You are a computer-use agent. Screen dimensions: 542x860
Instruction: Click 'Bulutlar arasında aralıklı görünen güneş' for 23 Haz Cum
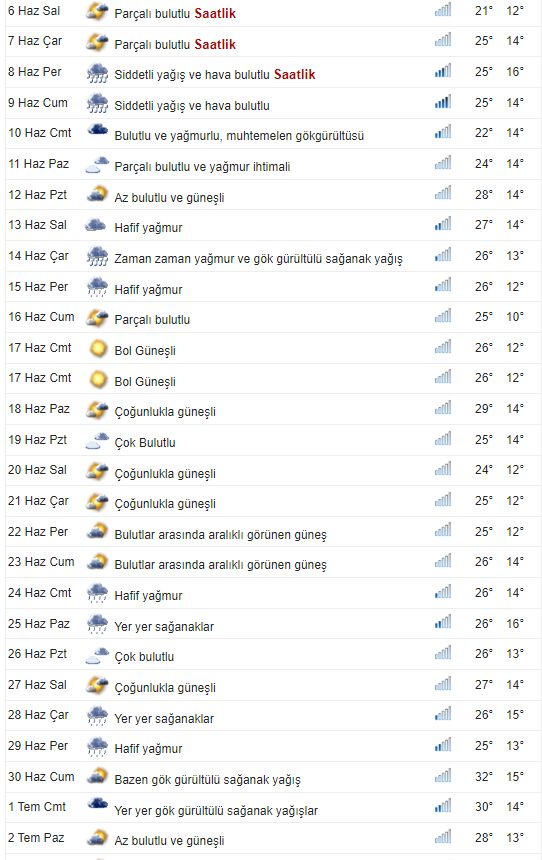[x=221, y=565]
